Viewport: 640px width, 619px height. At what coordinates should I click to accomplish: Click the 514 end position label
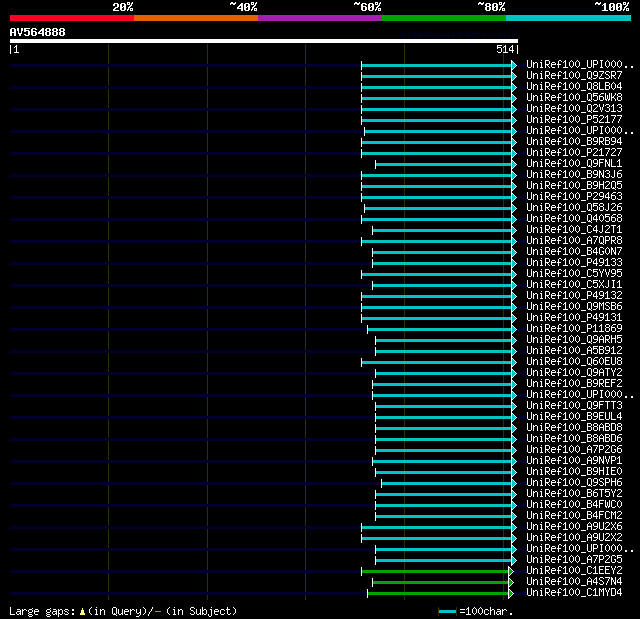pos(505,49)
